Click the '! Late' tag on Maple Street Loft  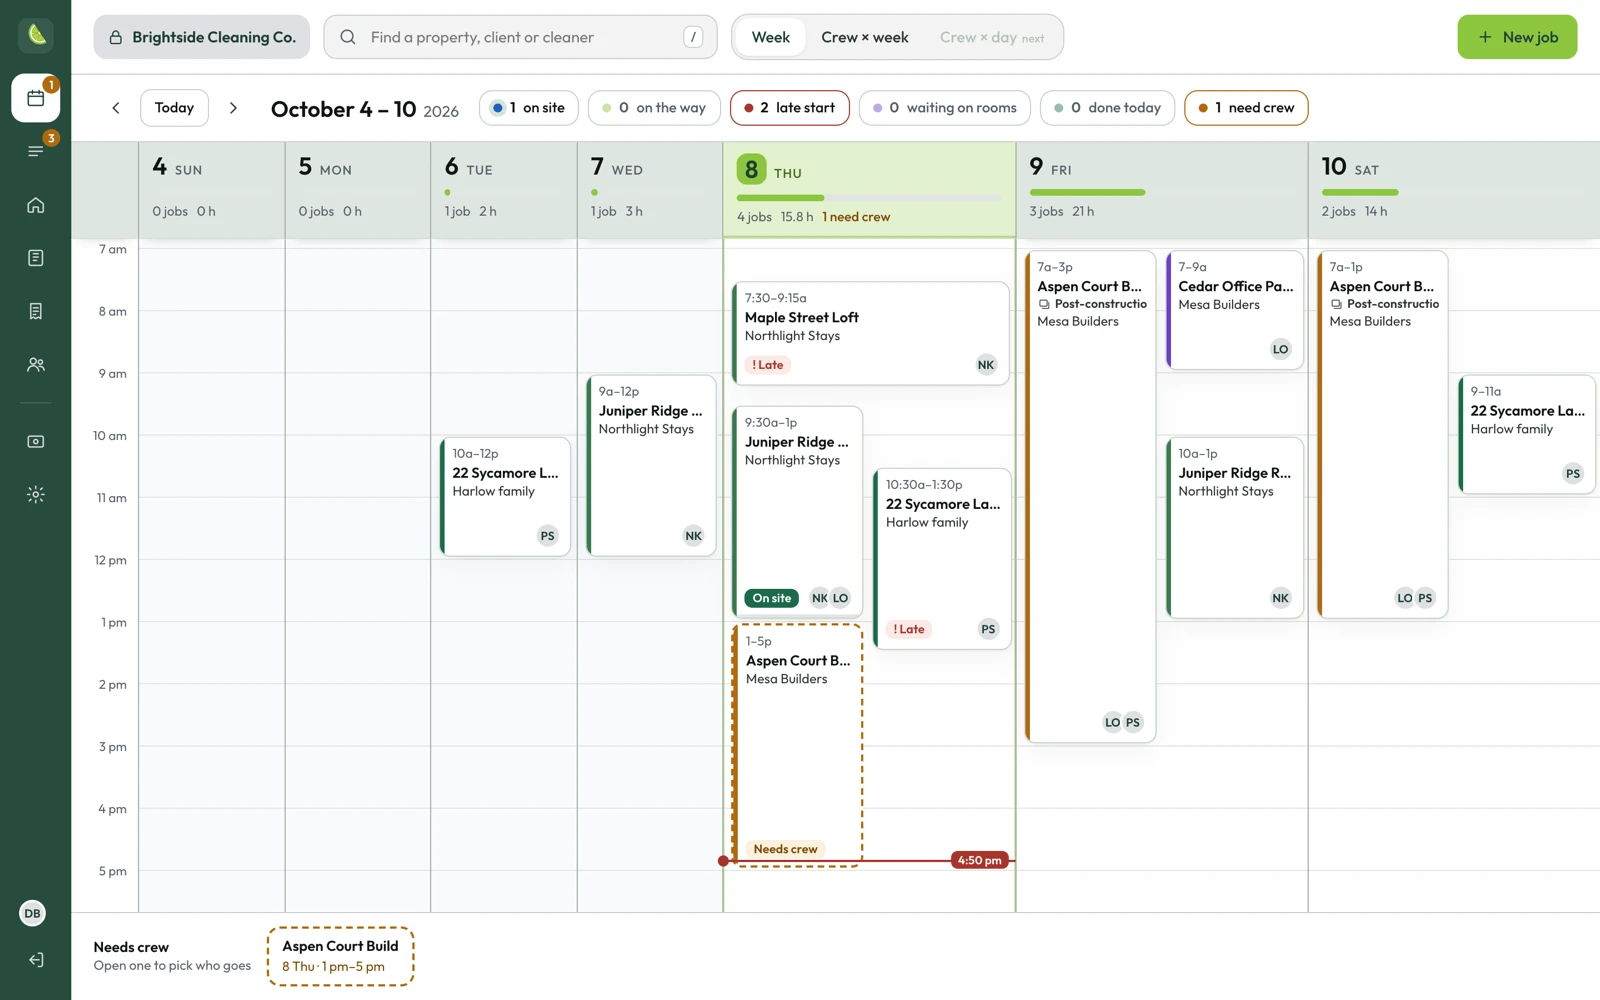768,365
